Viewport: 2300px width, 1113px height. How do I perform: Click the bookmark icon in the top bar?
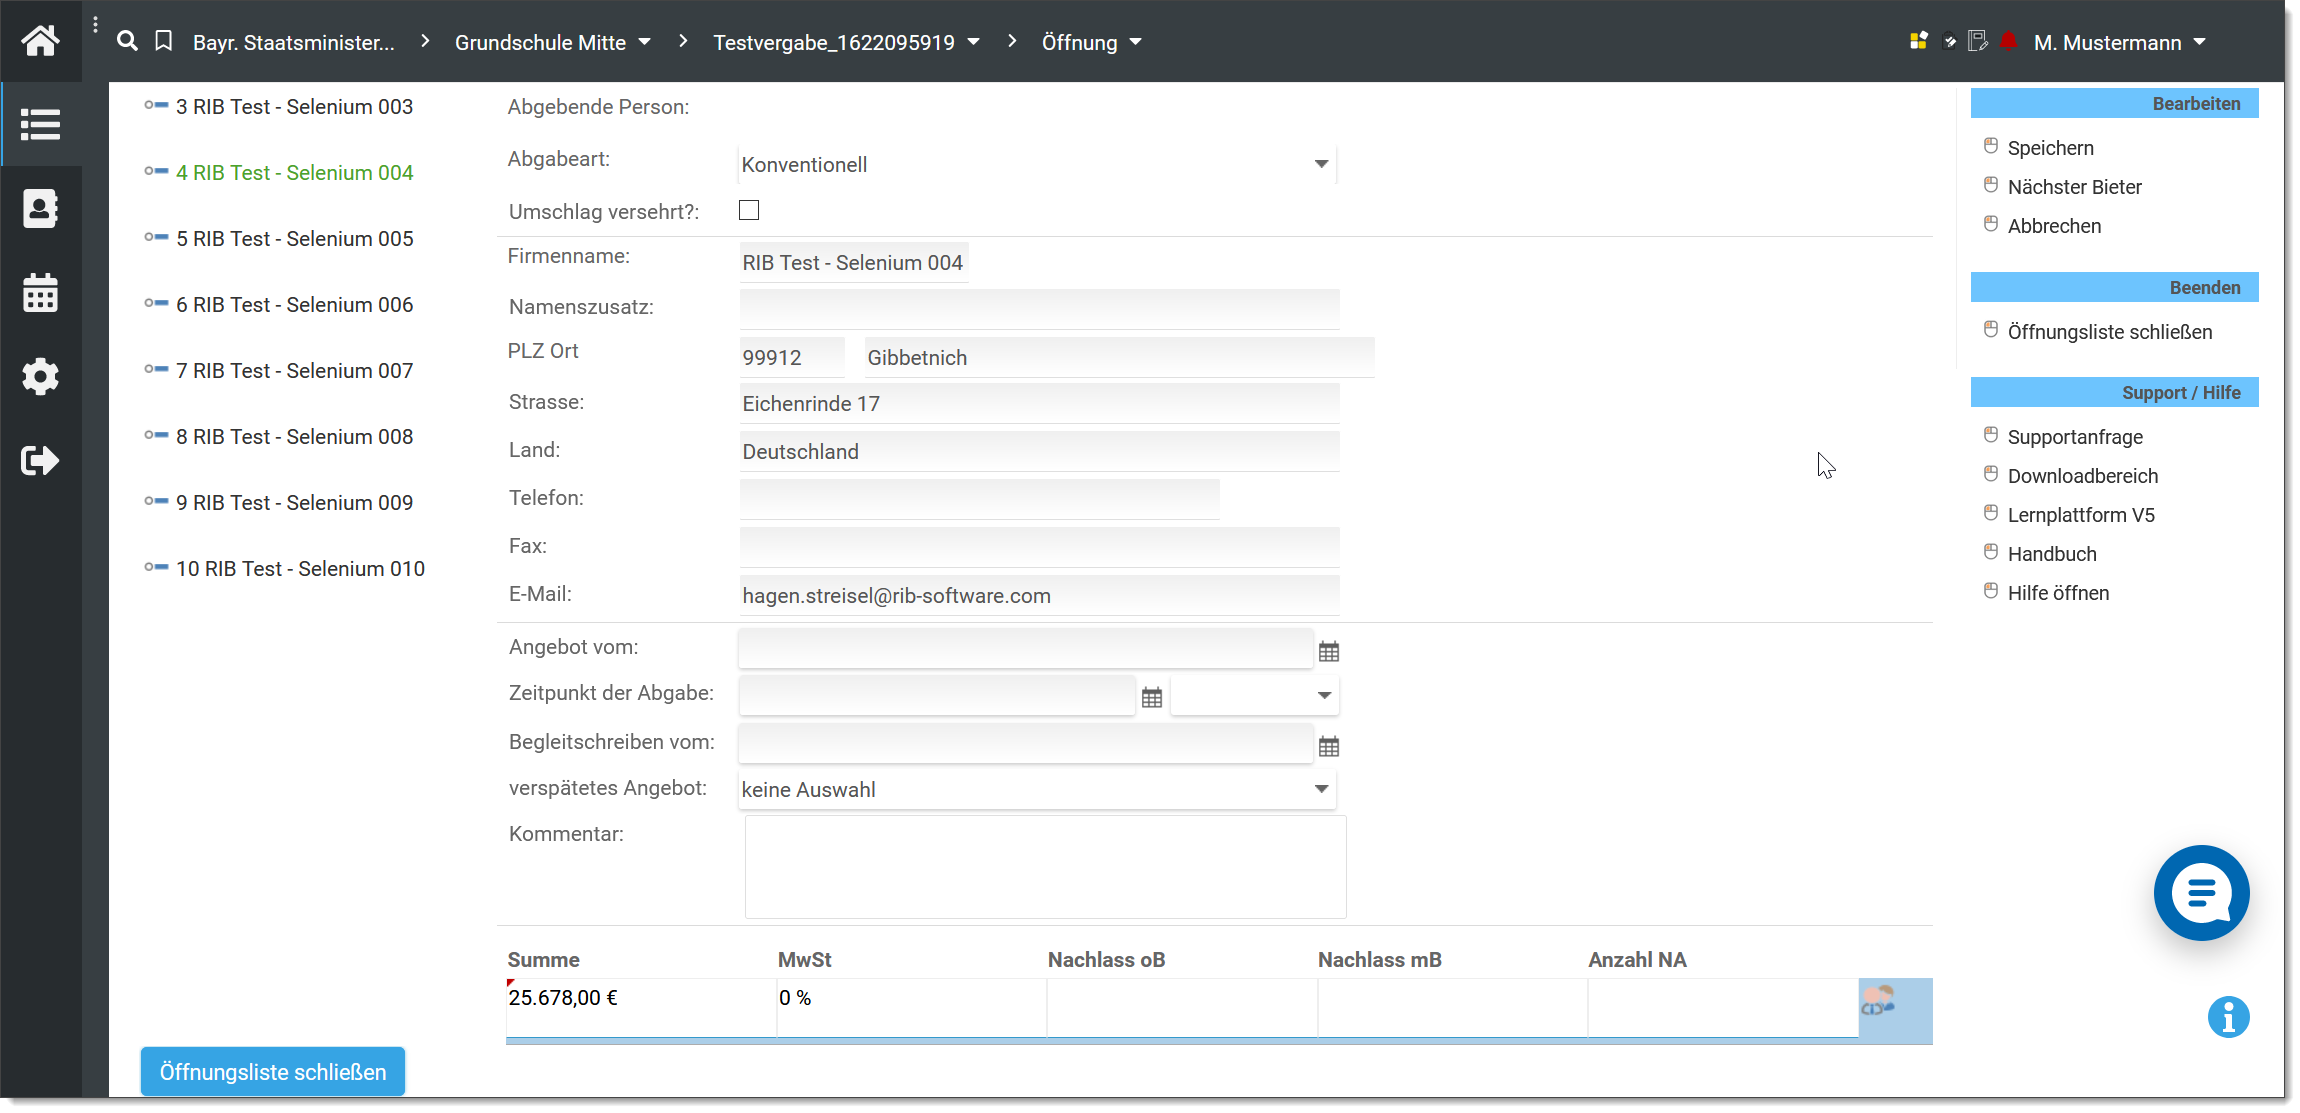point(164,41)
